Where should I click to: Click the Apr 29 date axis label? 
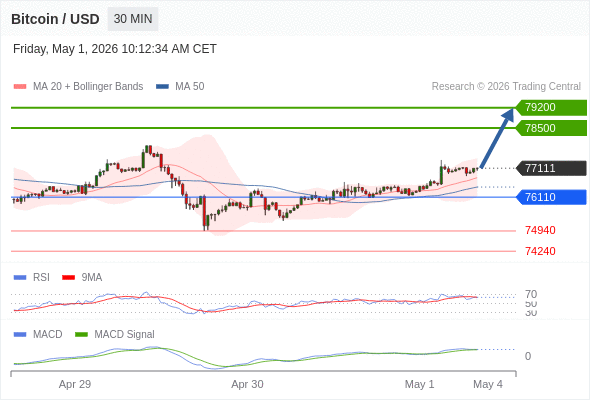pyautogui.click(x=75, y=384)
